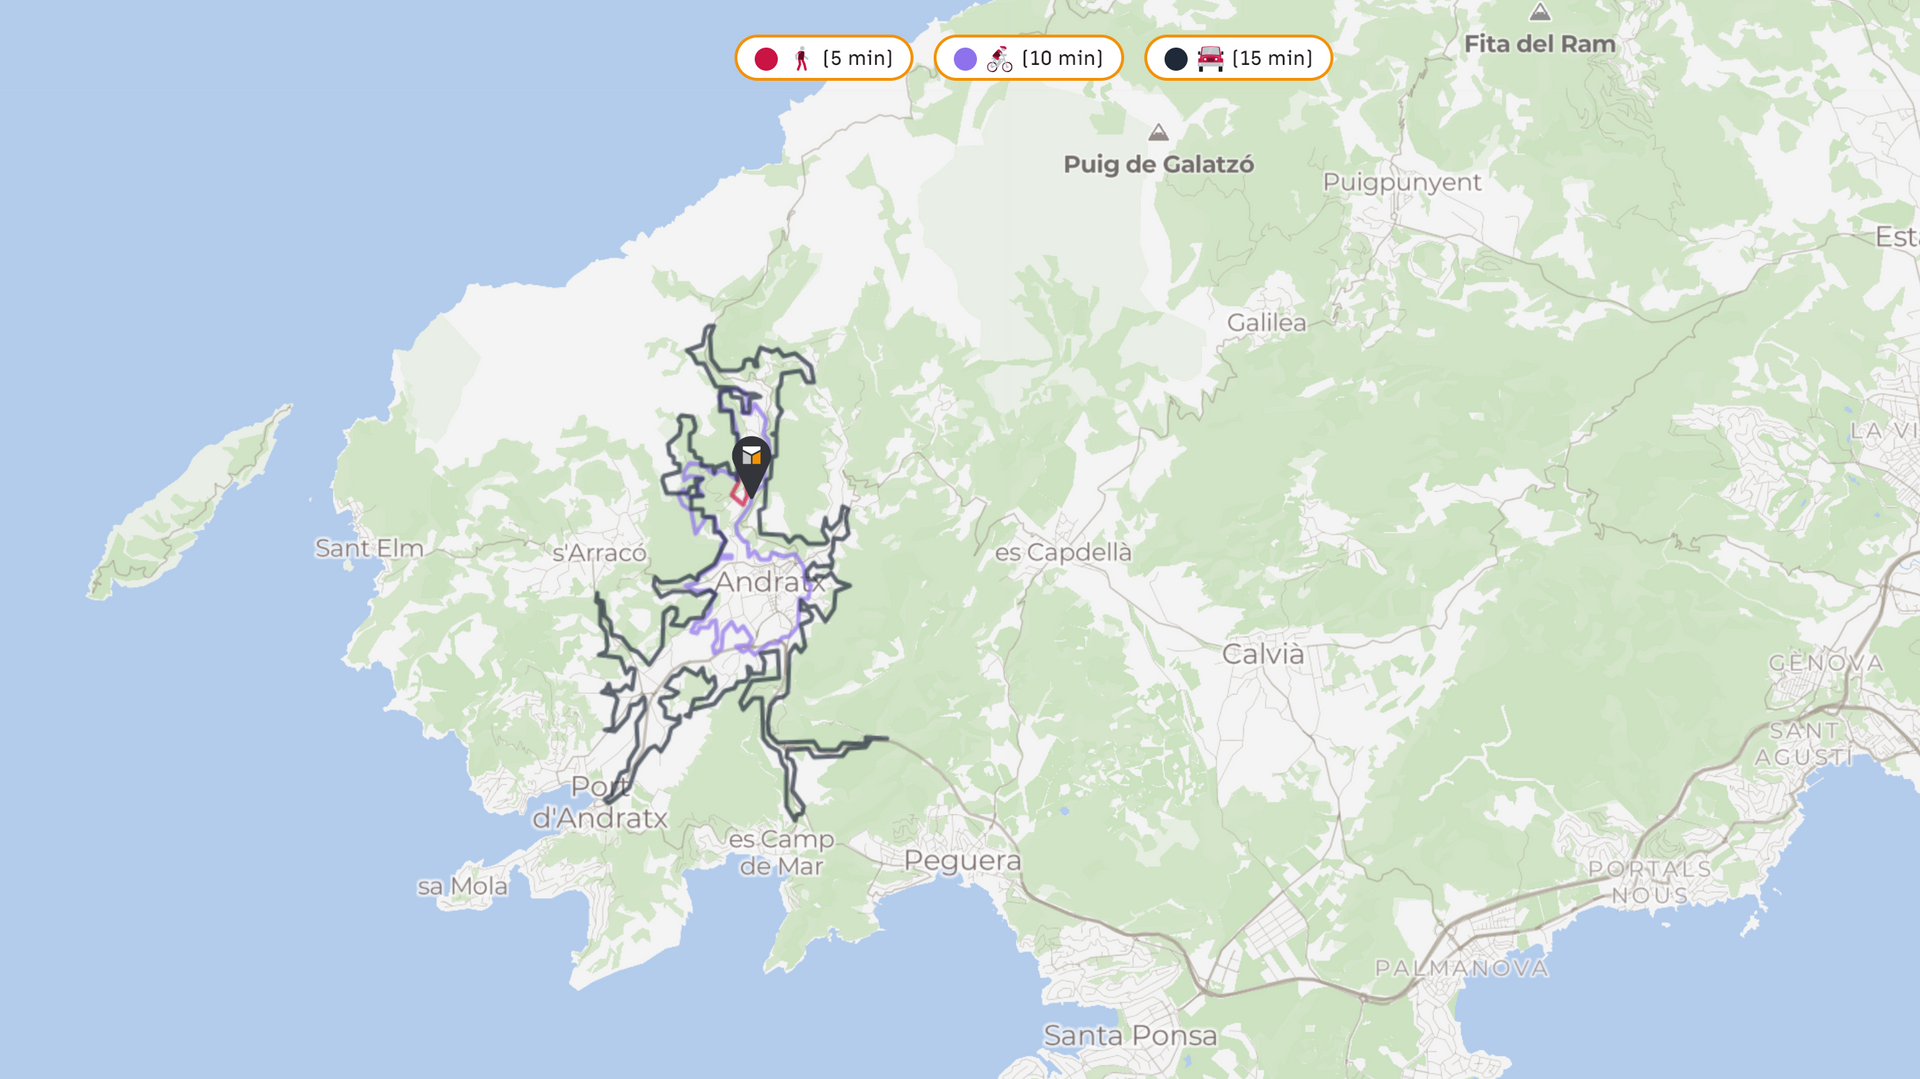Viewport: 1920px width, 1079px height.
Task: Click the red car icon in legend
Action: click(1210, 59)
